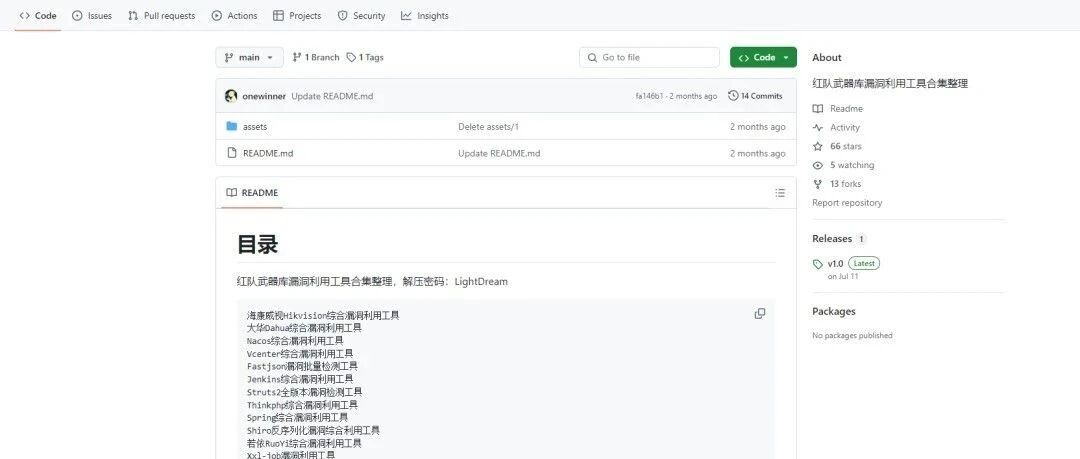This screenshot has width=1080, height=459.
Task: Click the fork icon beside 13 forks
Action: pyautogui.click(x=818, y=184)
